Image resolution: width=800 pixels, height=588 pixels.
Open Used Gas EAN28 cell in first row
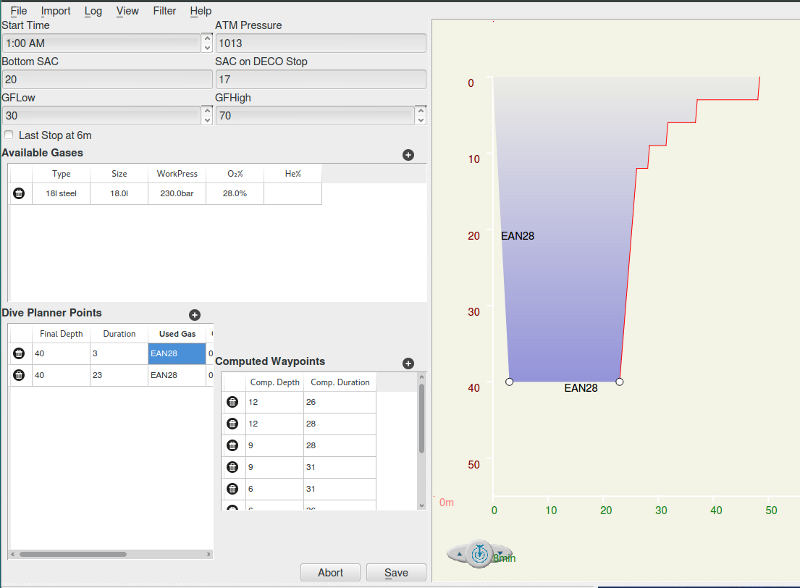tap(176, 353)
